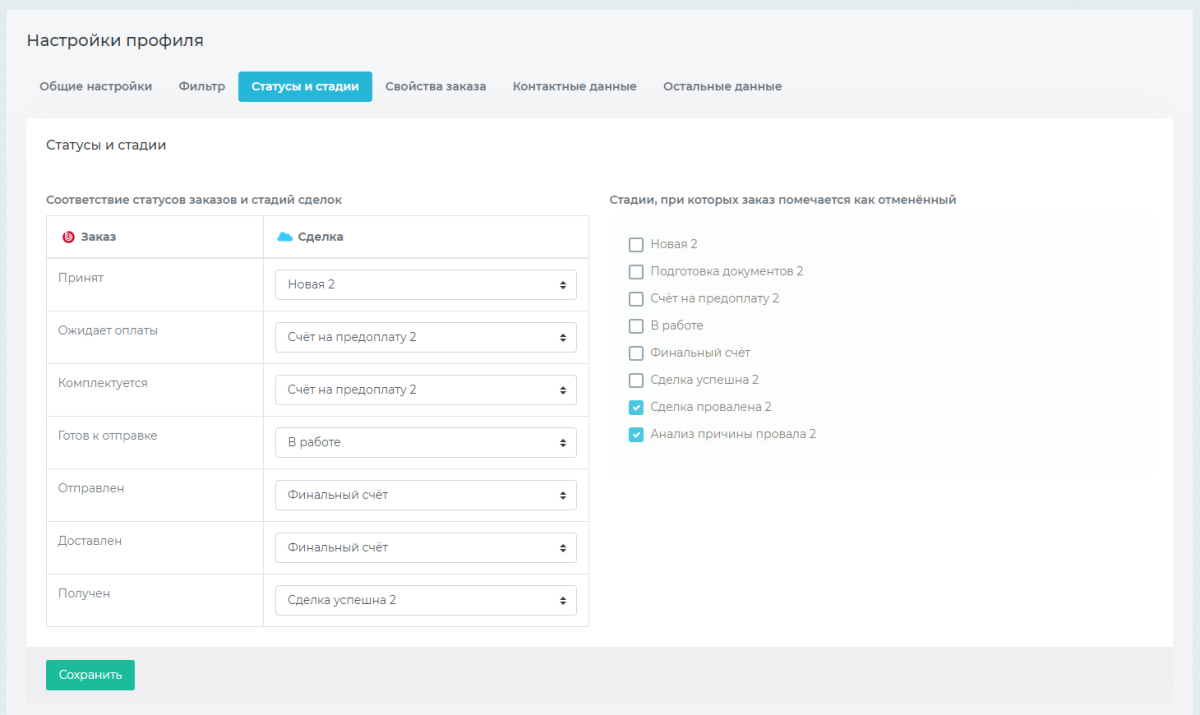The width and height of the screenshot is (1200, 715).
Task: Select the Контактные данные tab
Action: point(574,87)
